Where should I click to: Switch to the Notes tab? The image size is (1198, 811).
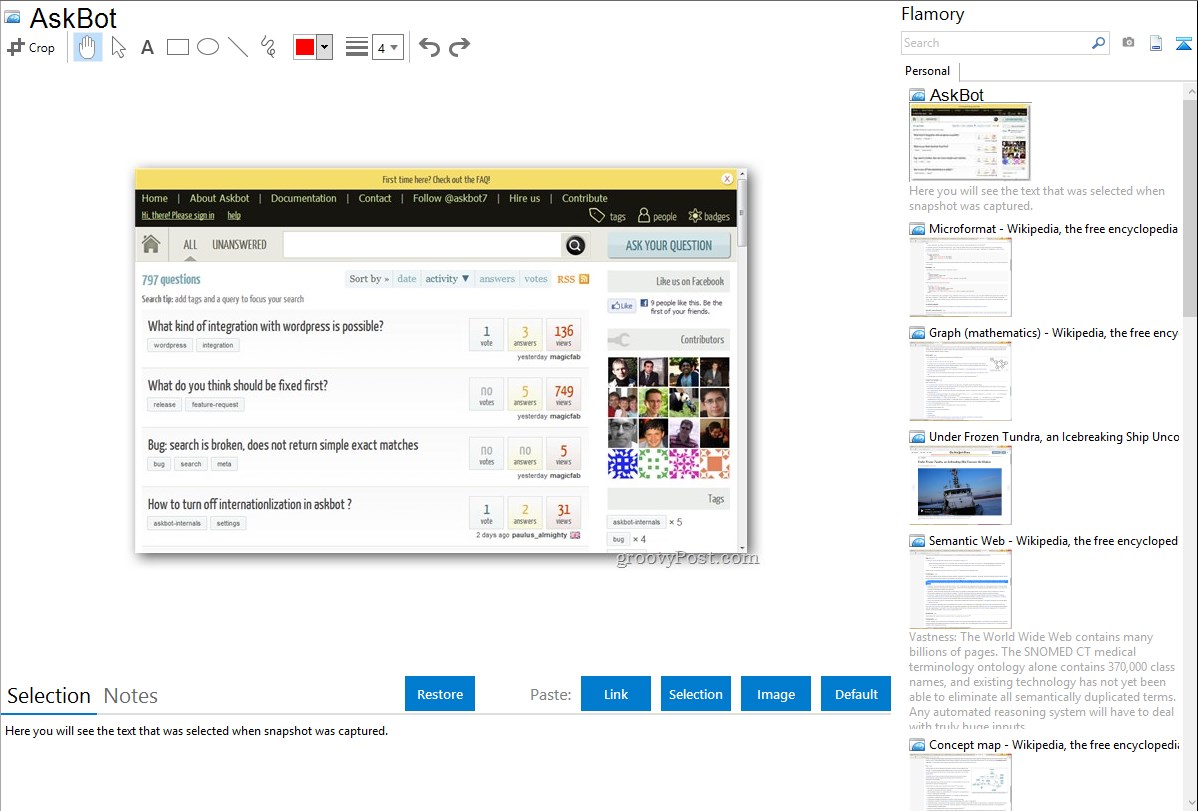point(131,696)
